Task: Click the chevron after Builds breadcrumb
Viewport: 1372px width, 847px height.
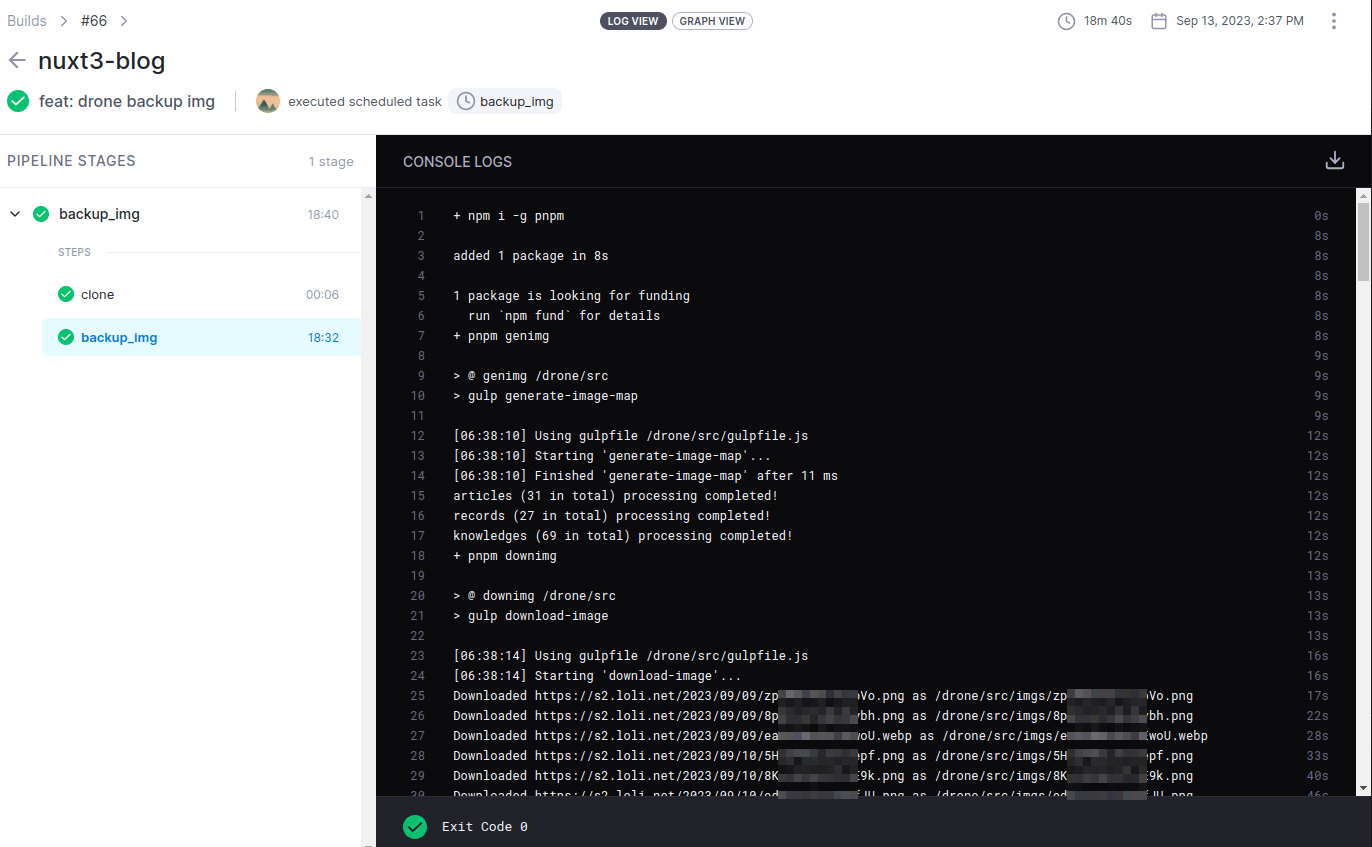Action: point(62,21)
